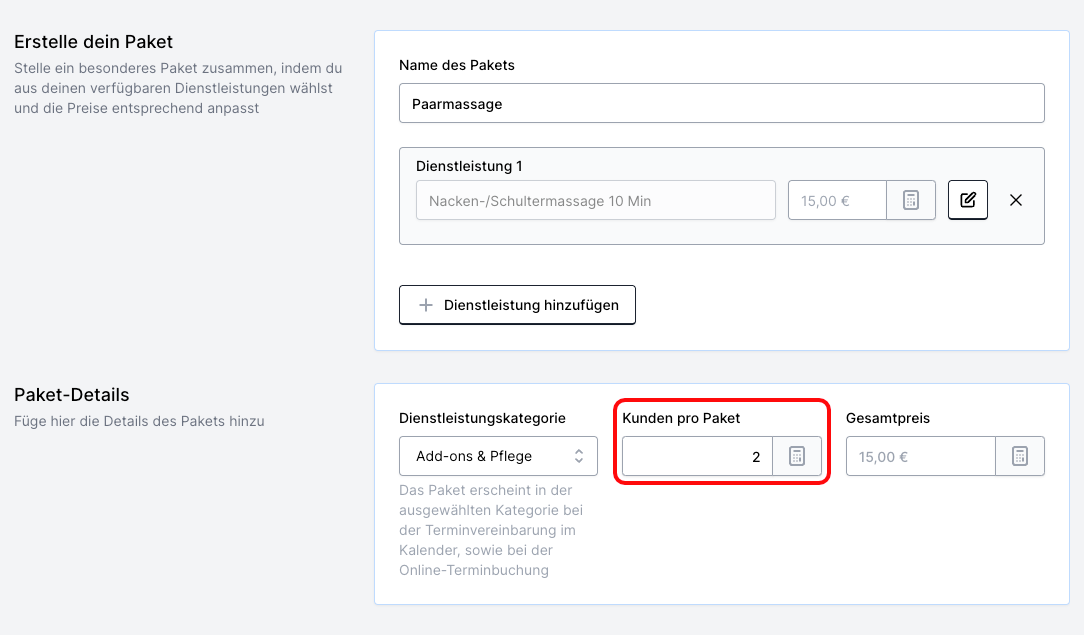Click the 15,00 € price field of Dienstleistung 1
Viewport: 1084px width, 635px height.
[x=837, y=200]
